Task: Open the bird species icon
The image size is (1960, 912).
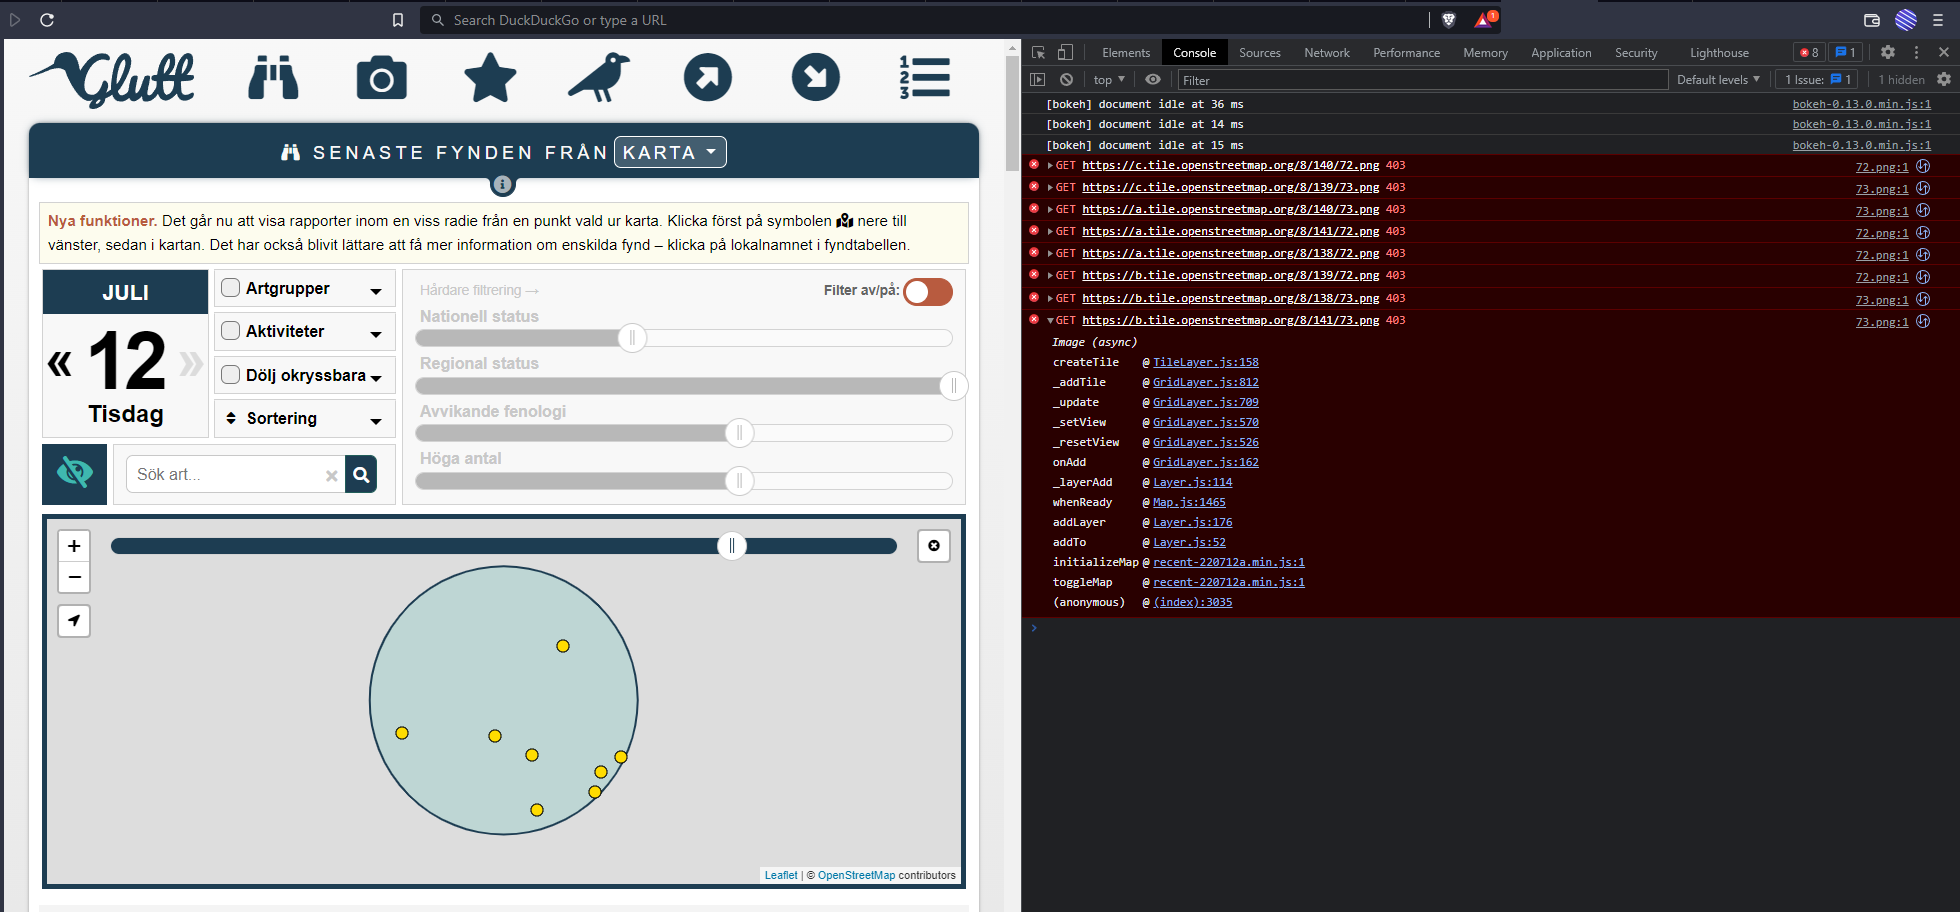Action: 599,78
